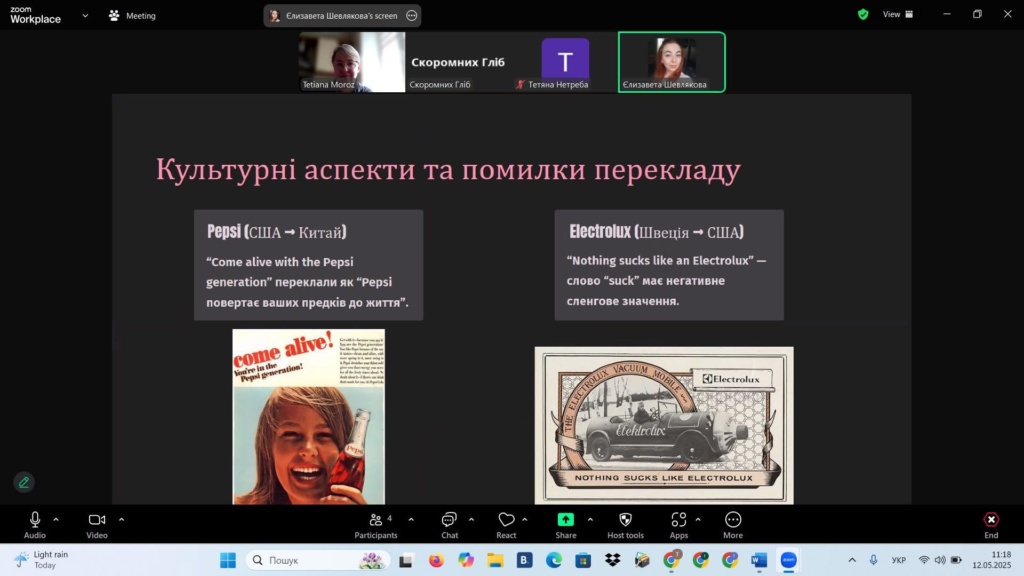Click the taskbar search box Пошук

(x=318, y=560)
